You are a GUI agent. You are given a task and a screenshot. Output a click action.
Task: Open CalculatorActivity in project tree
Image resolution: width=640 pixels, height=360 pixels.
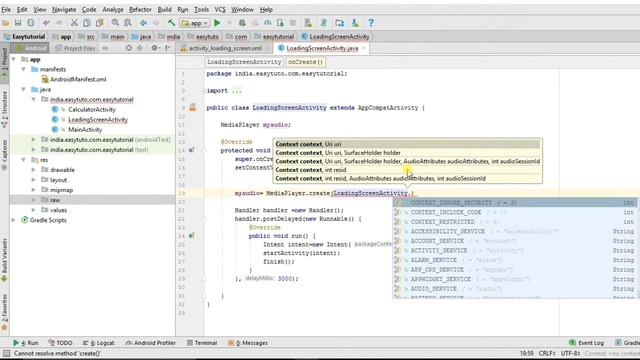pos(92,109)
